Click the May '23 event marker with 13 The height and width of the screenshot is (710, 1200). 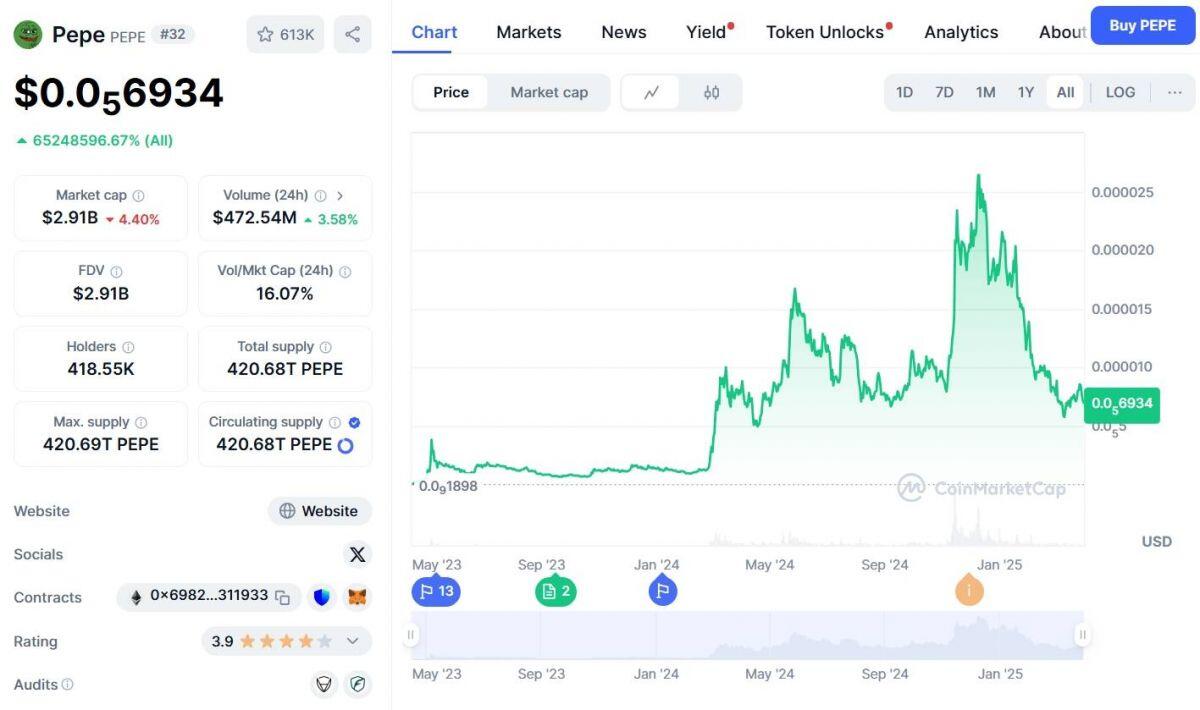coord(436,591)
